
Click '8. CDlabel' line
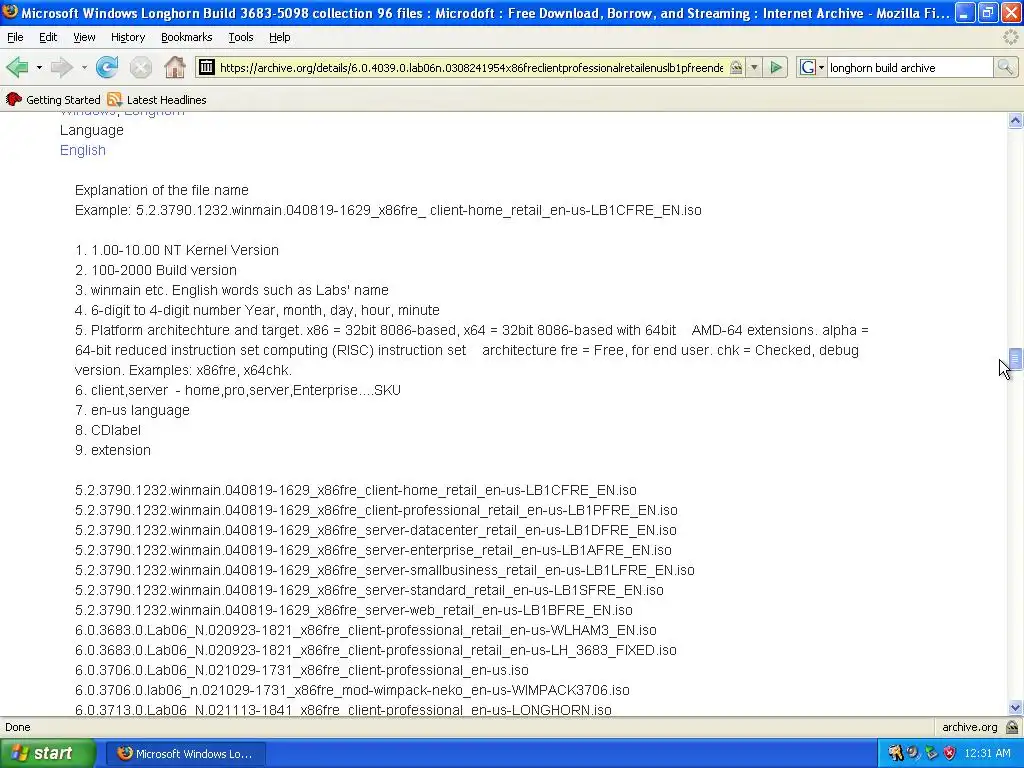[108, 430]
